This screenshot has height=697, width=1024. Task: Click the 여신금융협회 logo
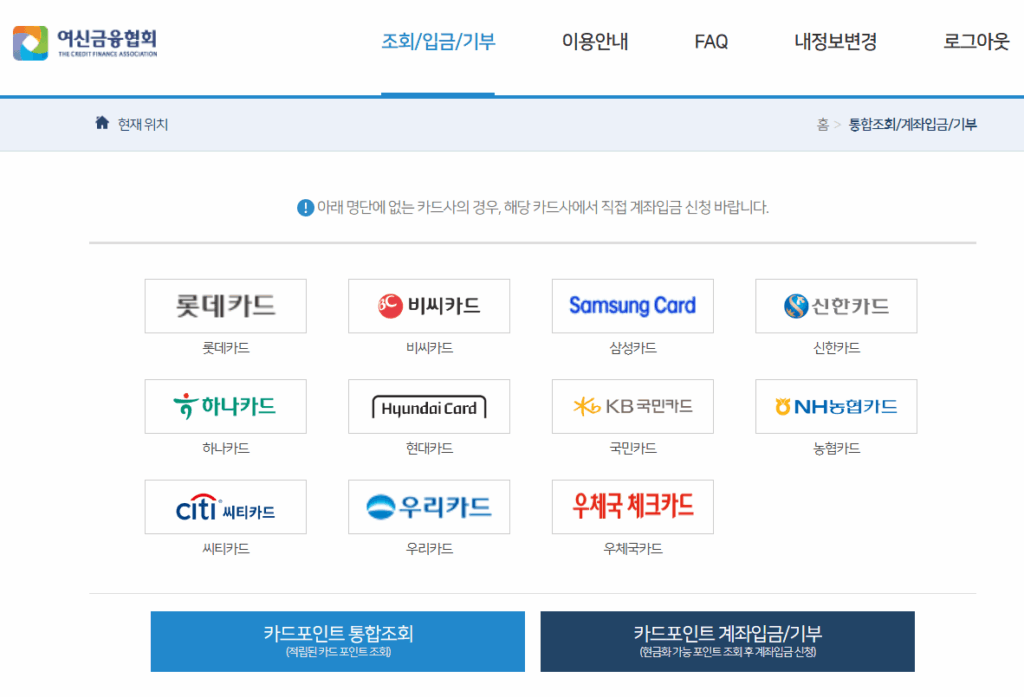(x=85, y=43)
